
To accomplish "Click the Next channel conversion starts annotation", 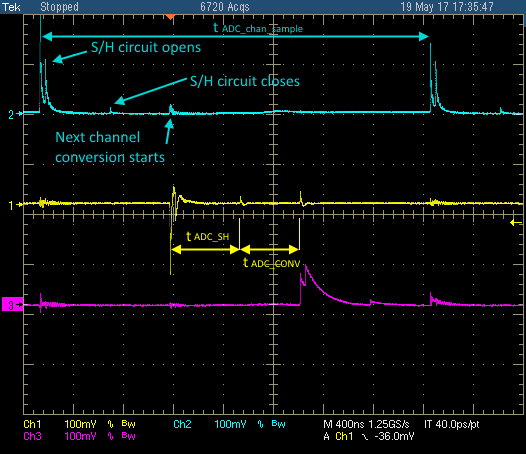I will coord(110,147).
